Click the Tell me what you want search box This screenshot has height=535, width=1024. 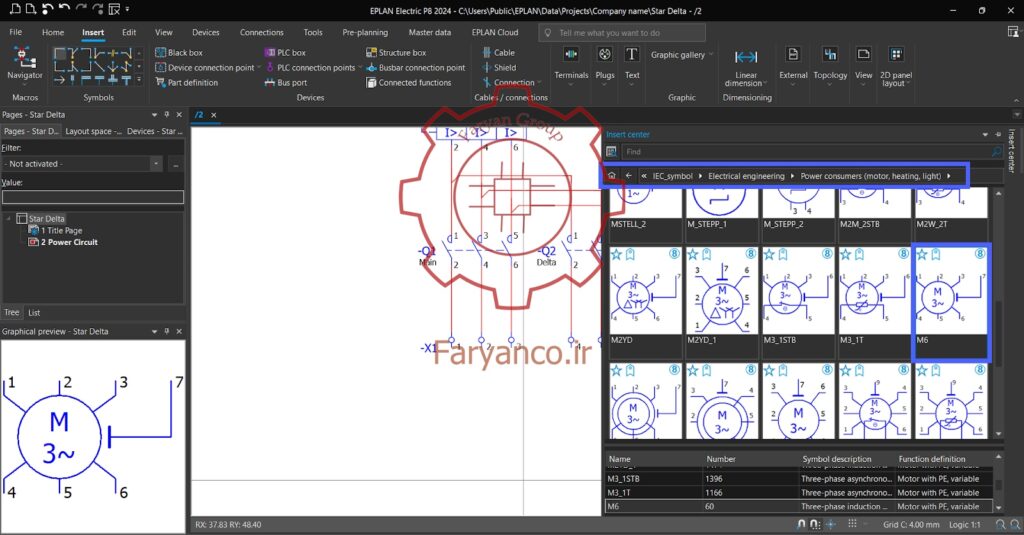click(x=622, y=33)
